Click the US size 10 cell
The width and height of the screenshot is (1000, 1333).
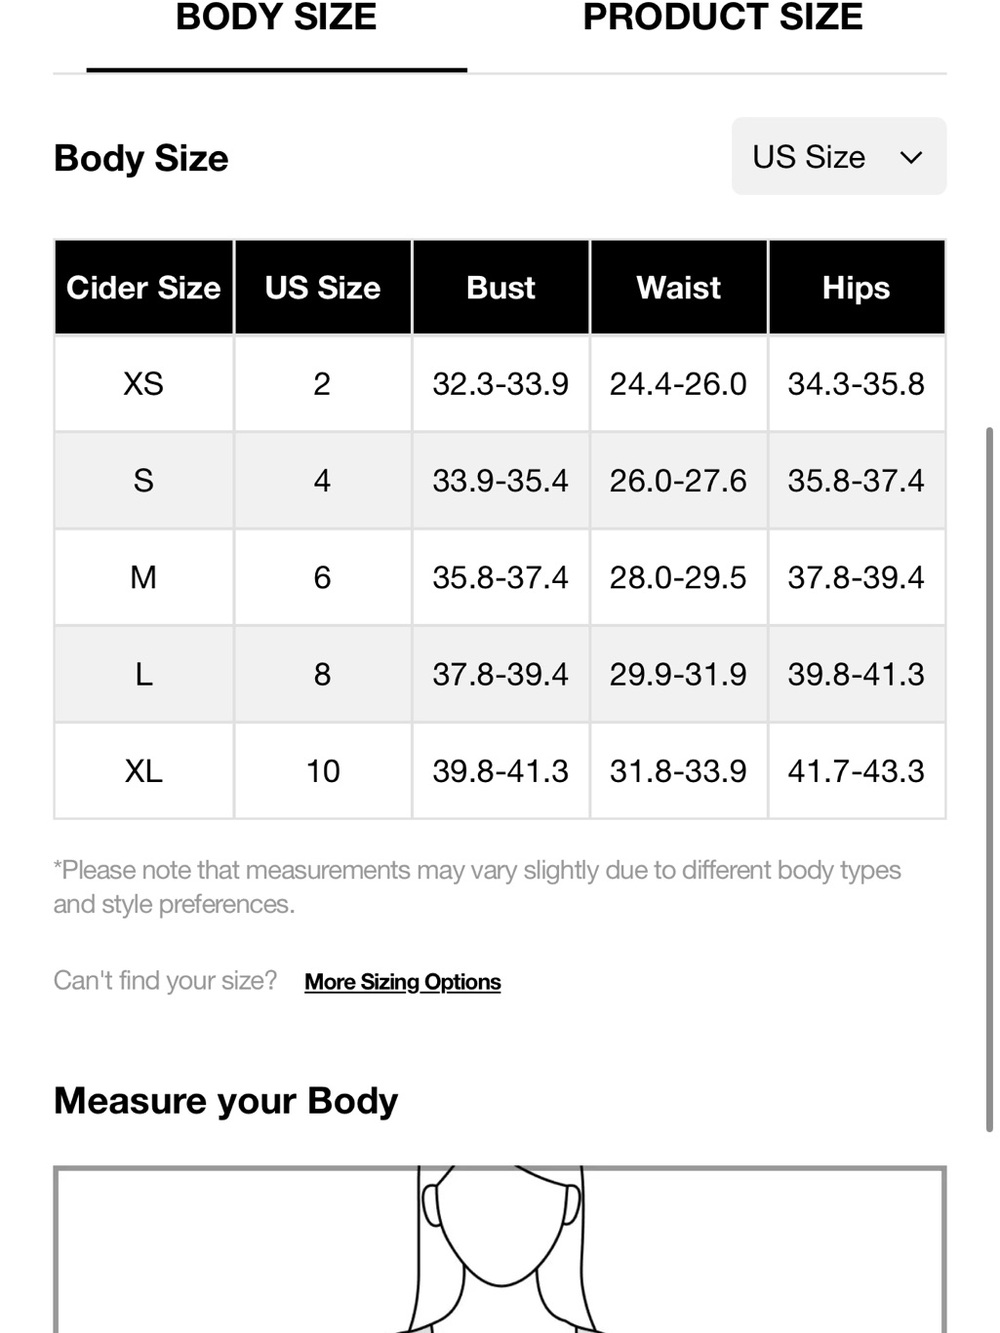point(323,771)
